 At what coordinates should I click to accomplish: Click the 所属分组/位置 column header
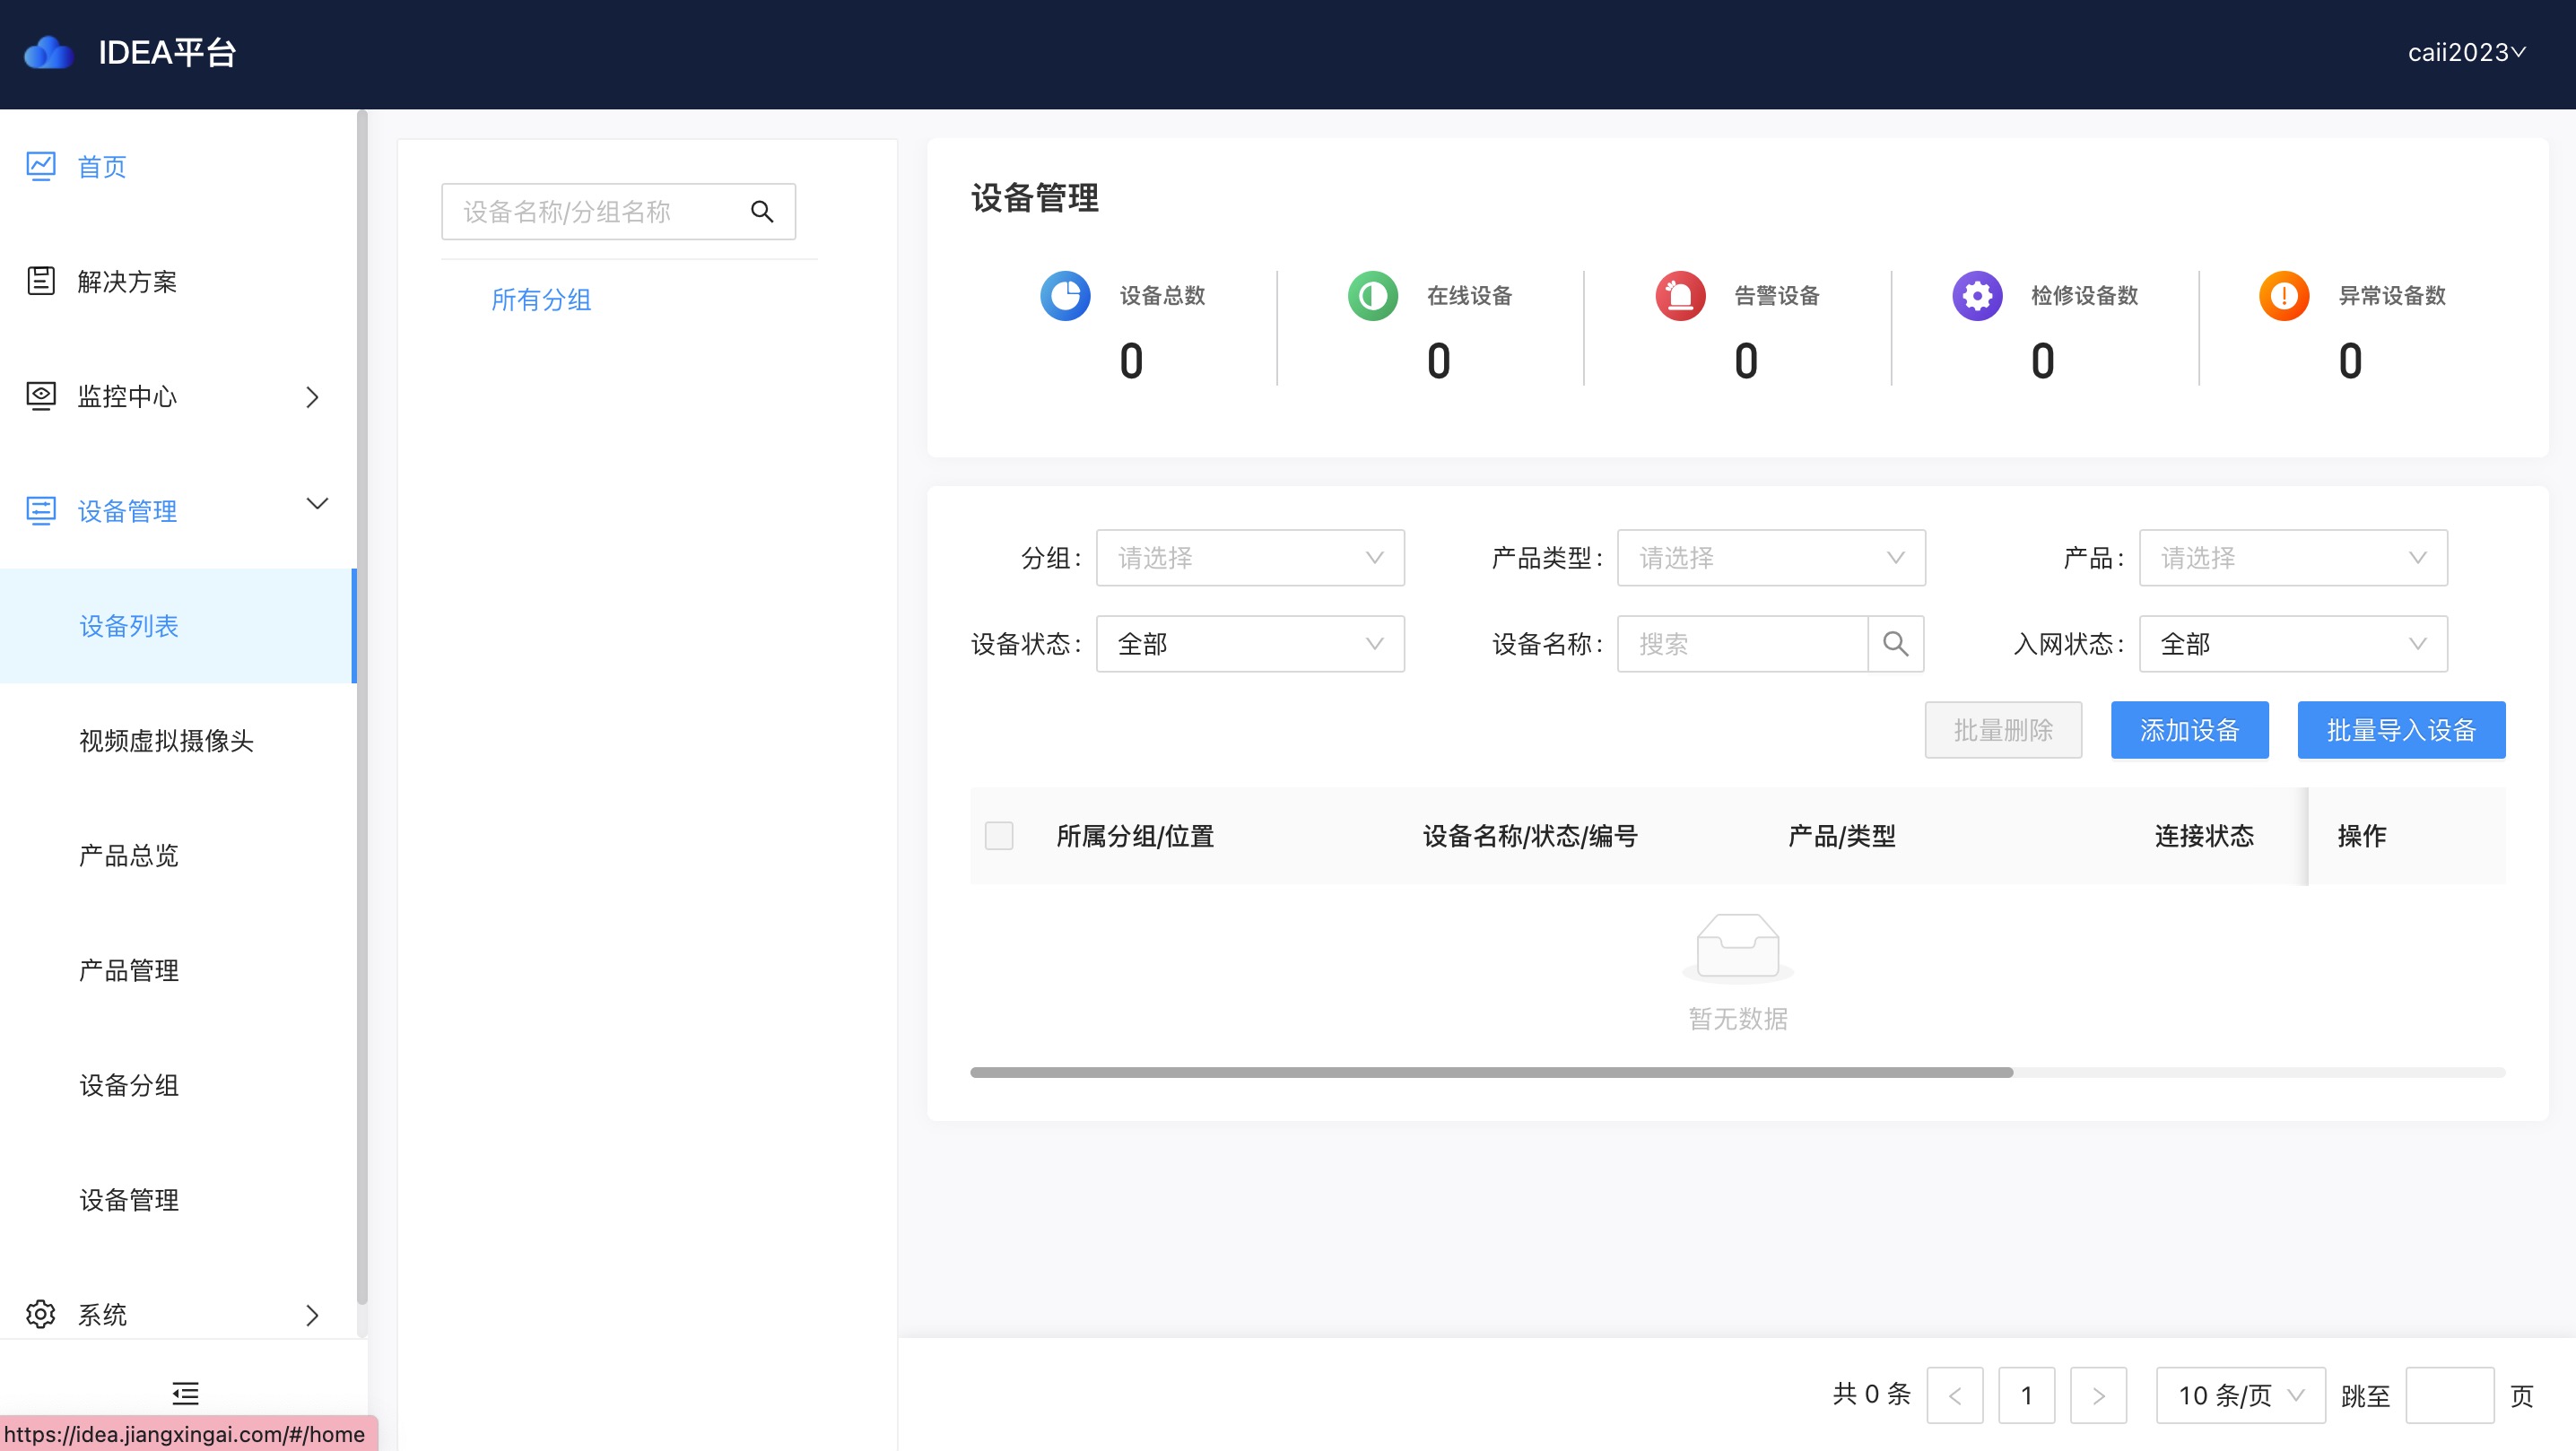point(1135,836)
